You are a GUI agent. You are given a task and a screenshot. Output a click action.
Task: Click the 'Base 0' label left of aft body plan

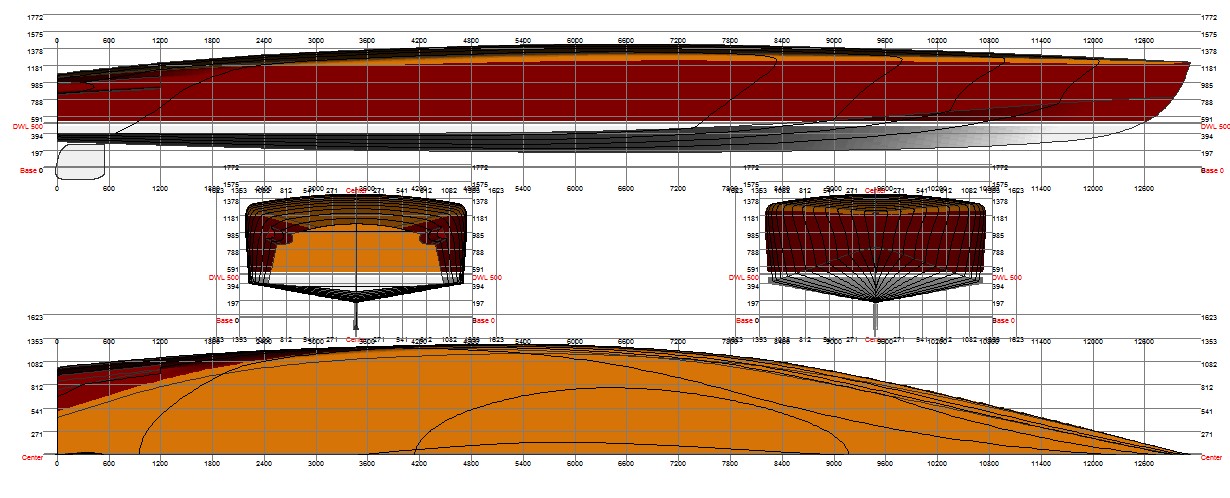point(227,321)
